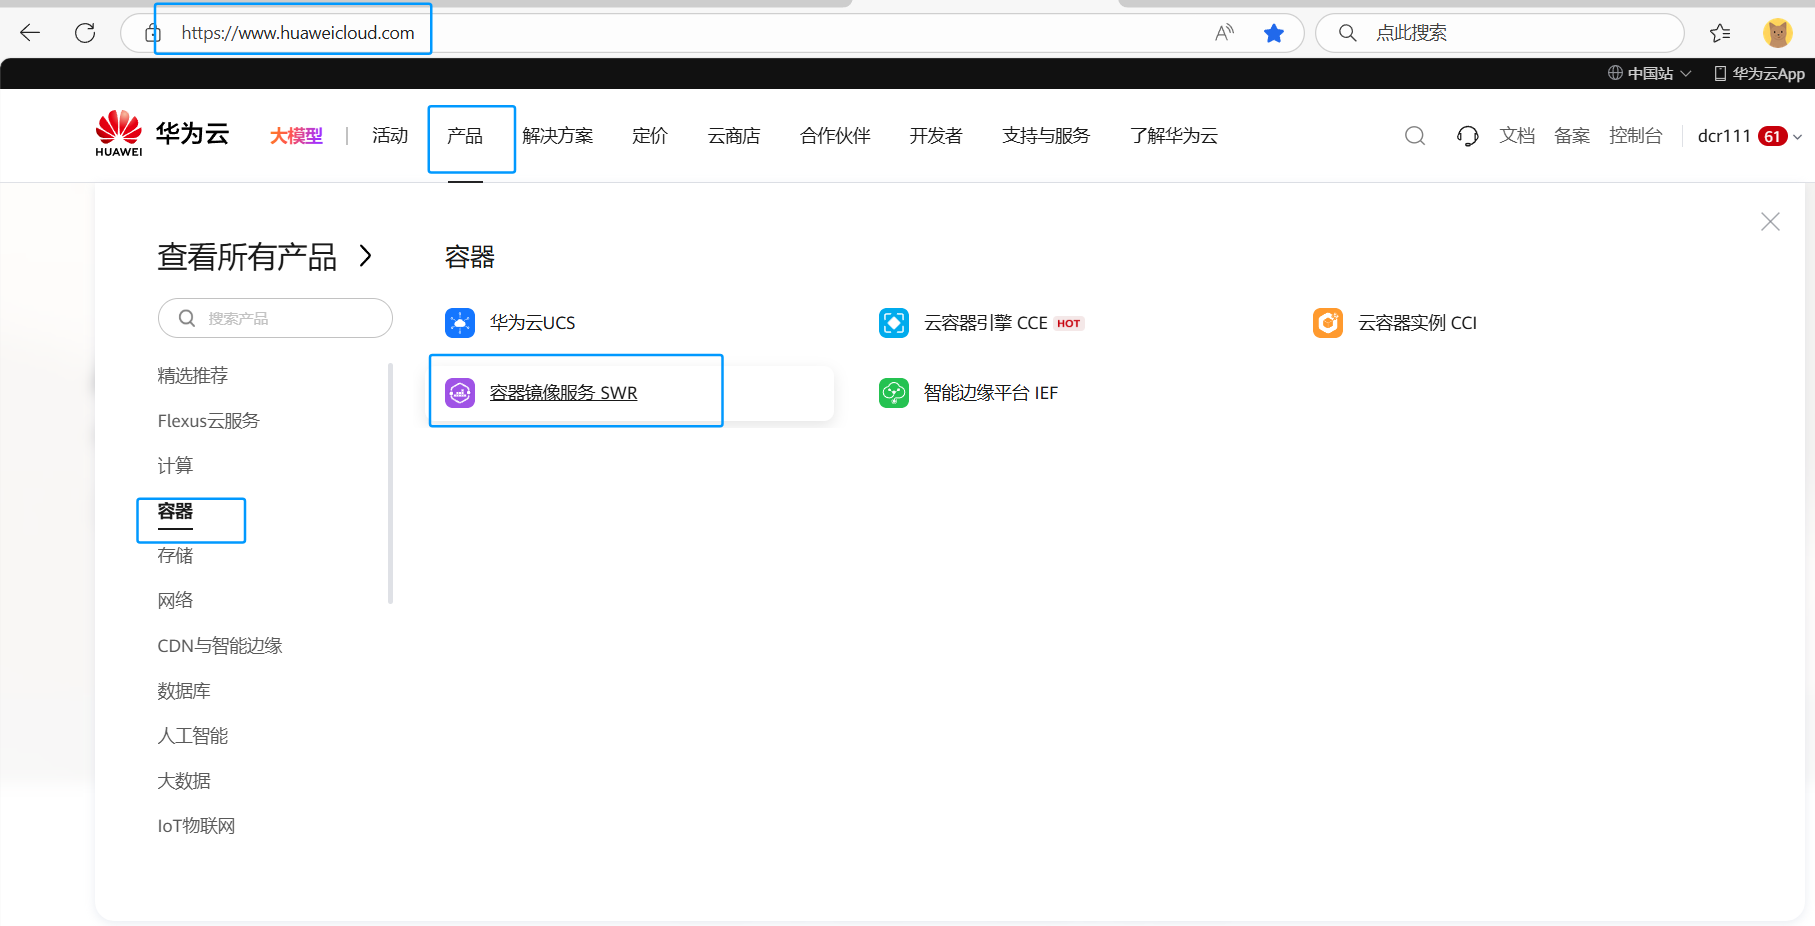Click the 搜索产品 search field
Screen dimensions: 1815x926
coord(275,318)
